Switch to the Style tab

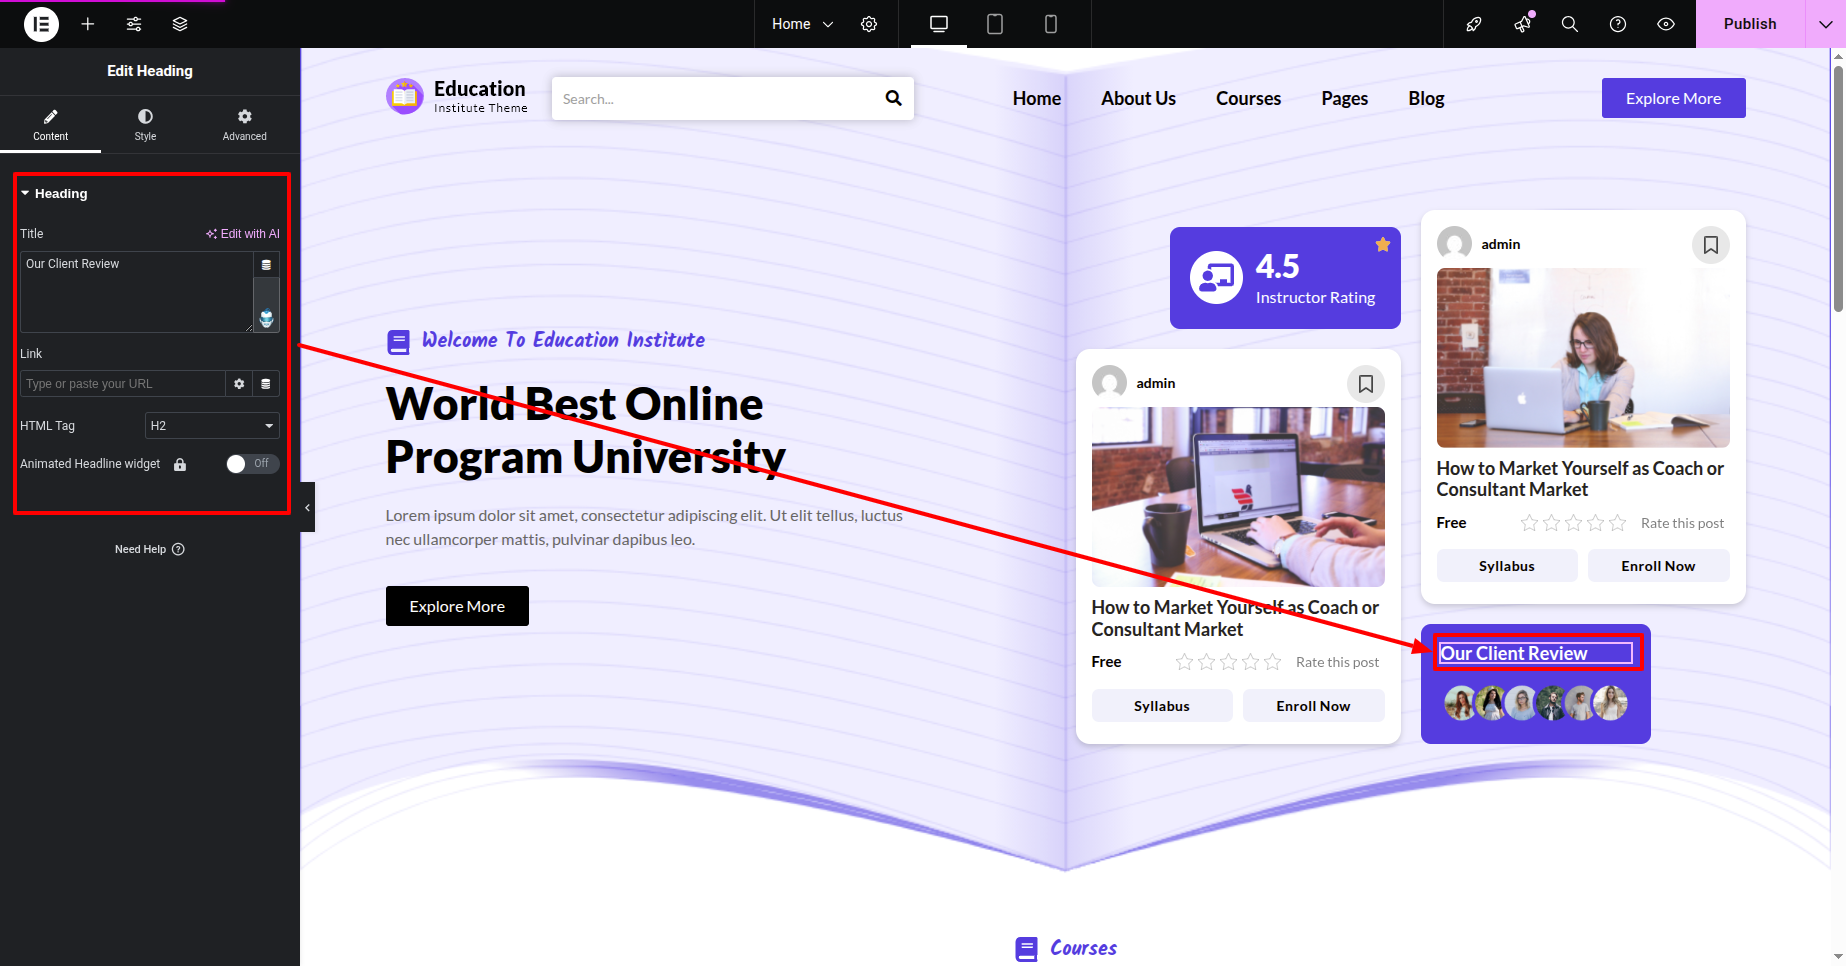point(145,124)
